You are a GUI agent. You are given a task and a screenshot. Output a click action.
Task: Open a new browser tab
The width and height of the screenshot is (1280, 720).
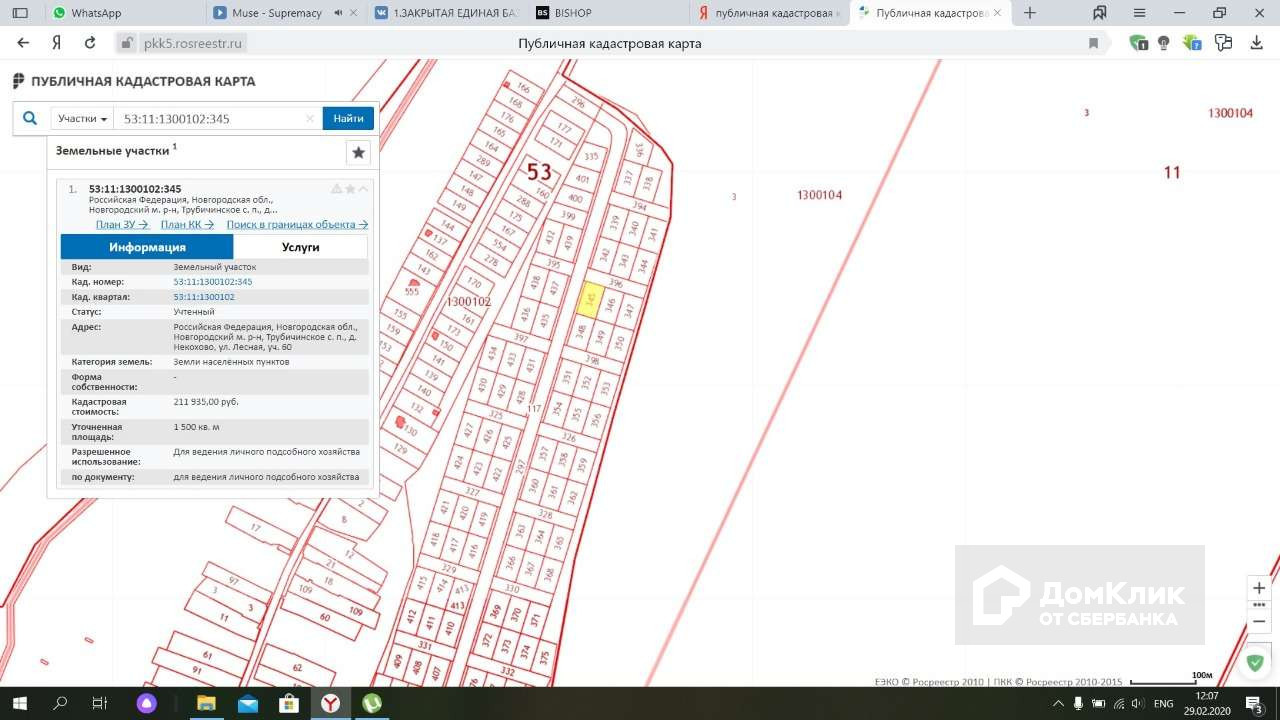pos(1030,13)
